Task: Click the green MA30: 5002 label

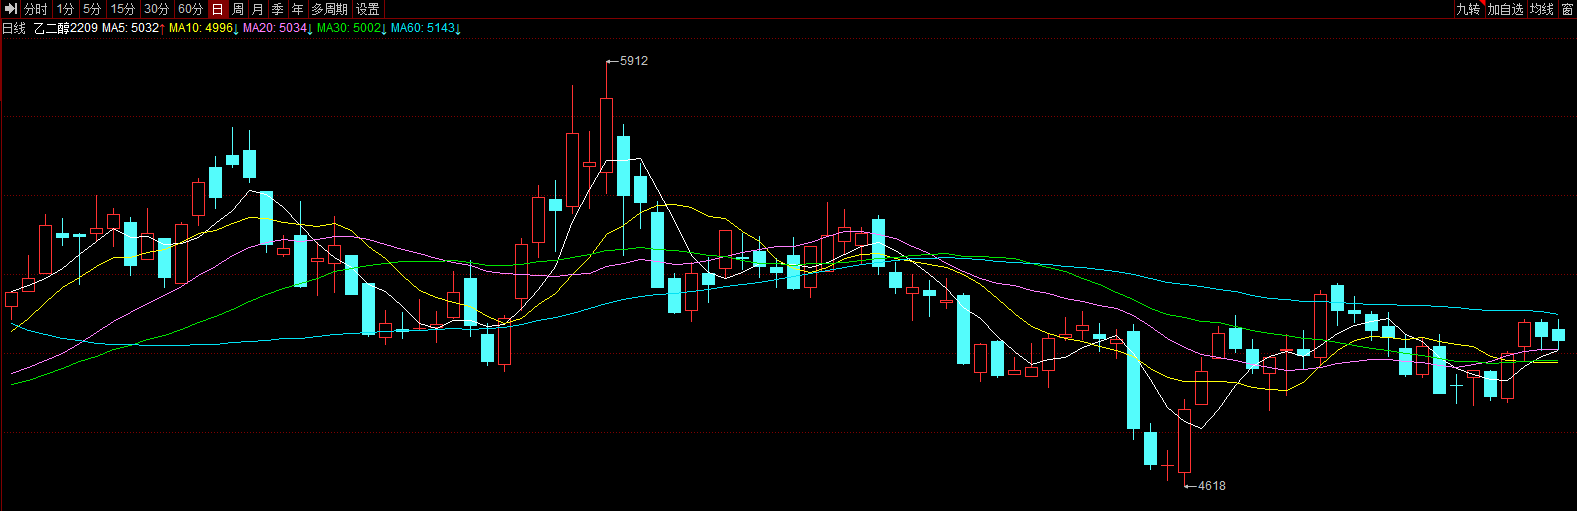Action: coord(349,28)
